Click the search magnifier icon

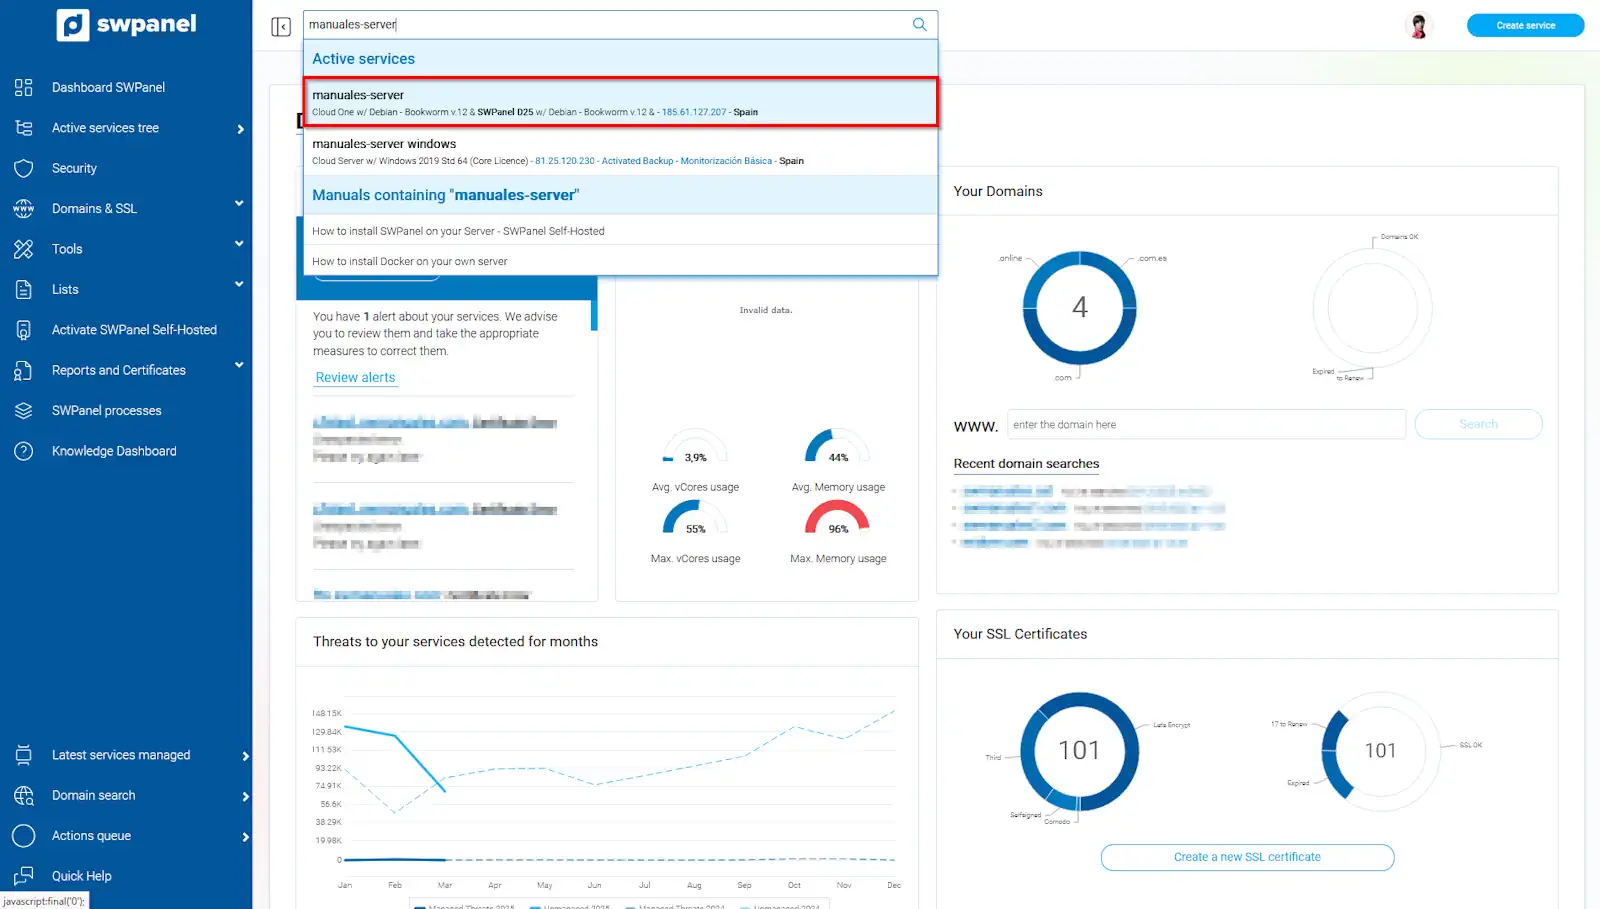(919, 25)
